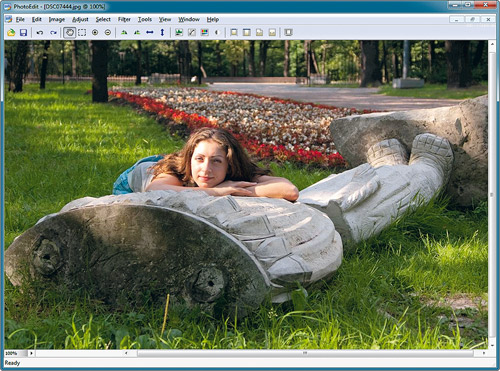Rotate the image right with the second green triangle icon
Image resolution: width=500 pixels, height=371 pixels.
pos(137,32)
